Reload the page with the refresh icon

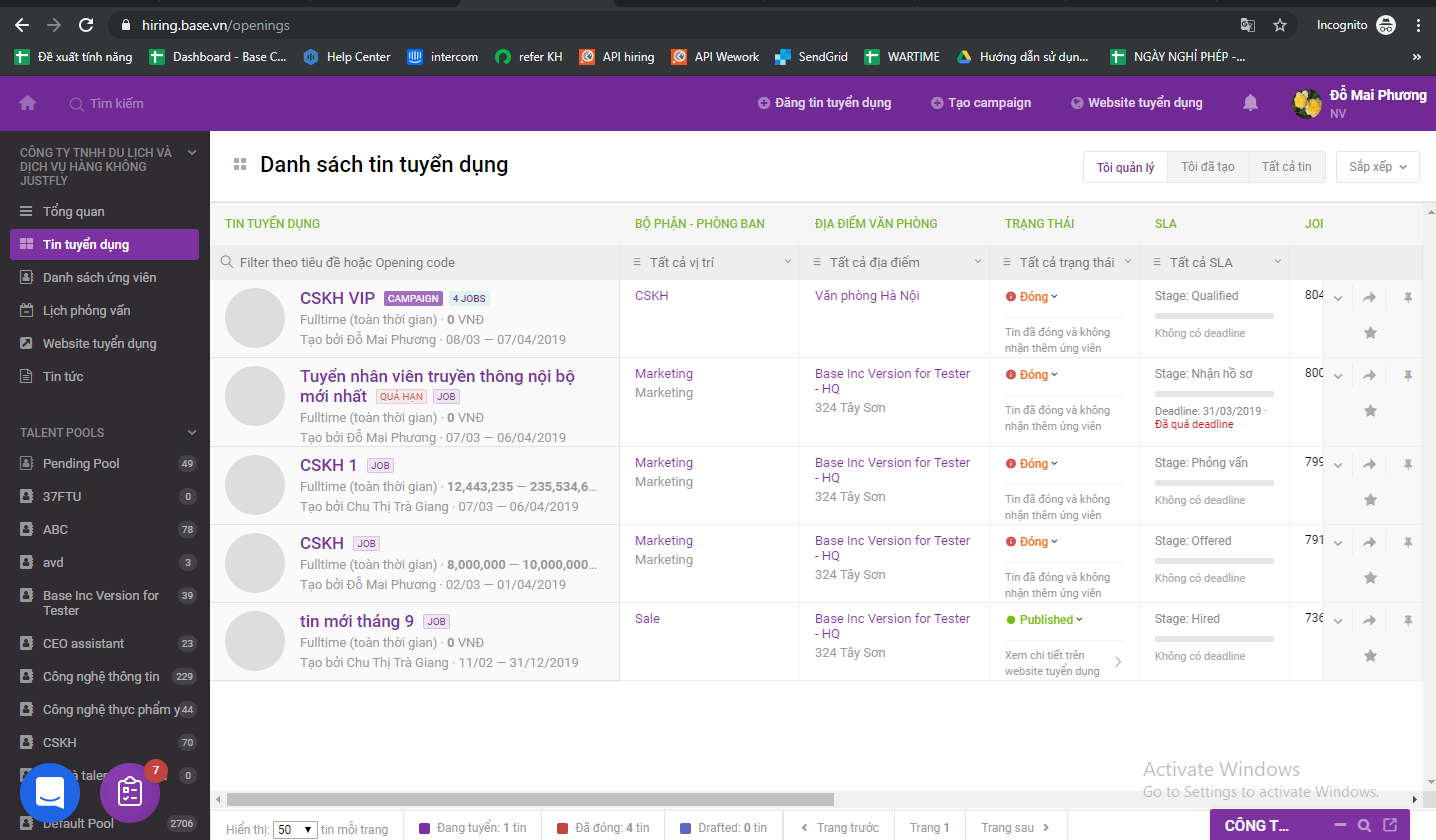pos(86,25)
